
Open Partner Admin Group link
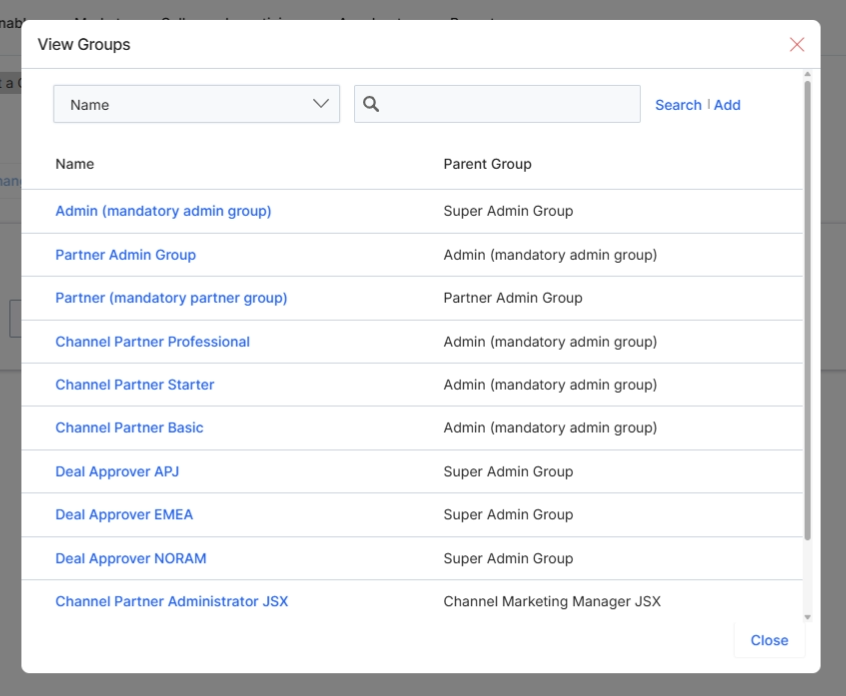pyautogui.click(x=125, y=255)
